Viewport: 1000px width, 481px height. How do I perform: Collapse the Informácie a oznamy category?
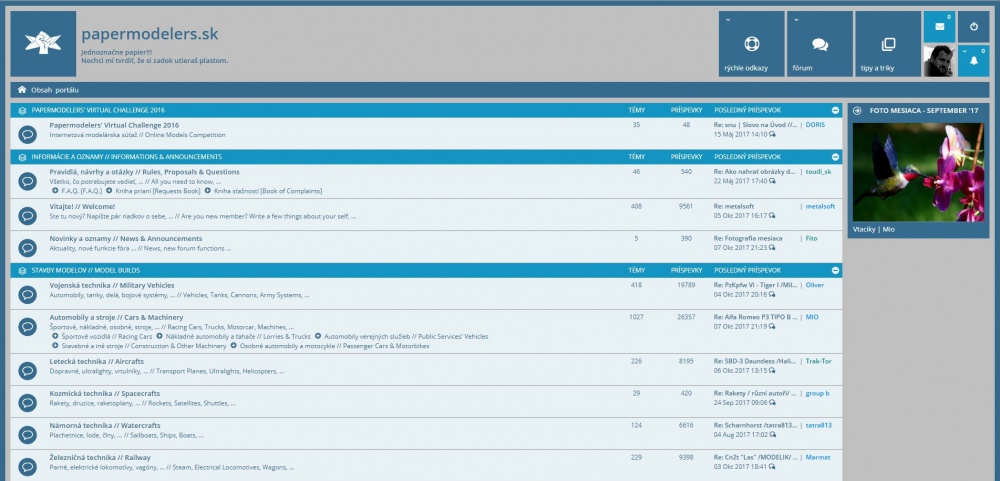[x=835, y=157]
